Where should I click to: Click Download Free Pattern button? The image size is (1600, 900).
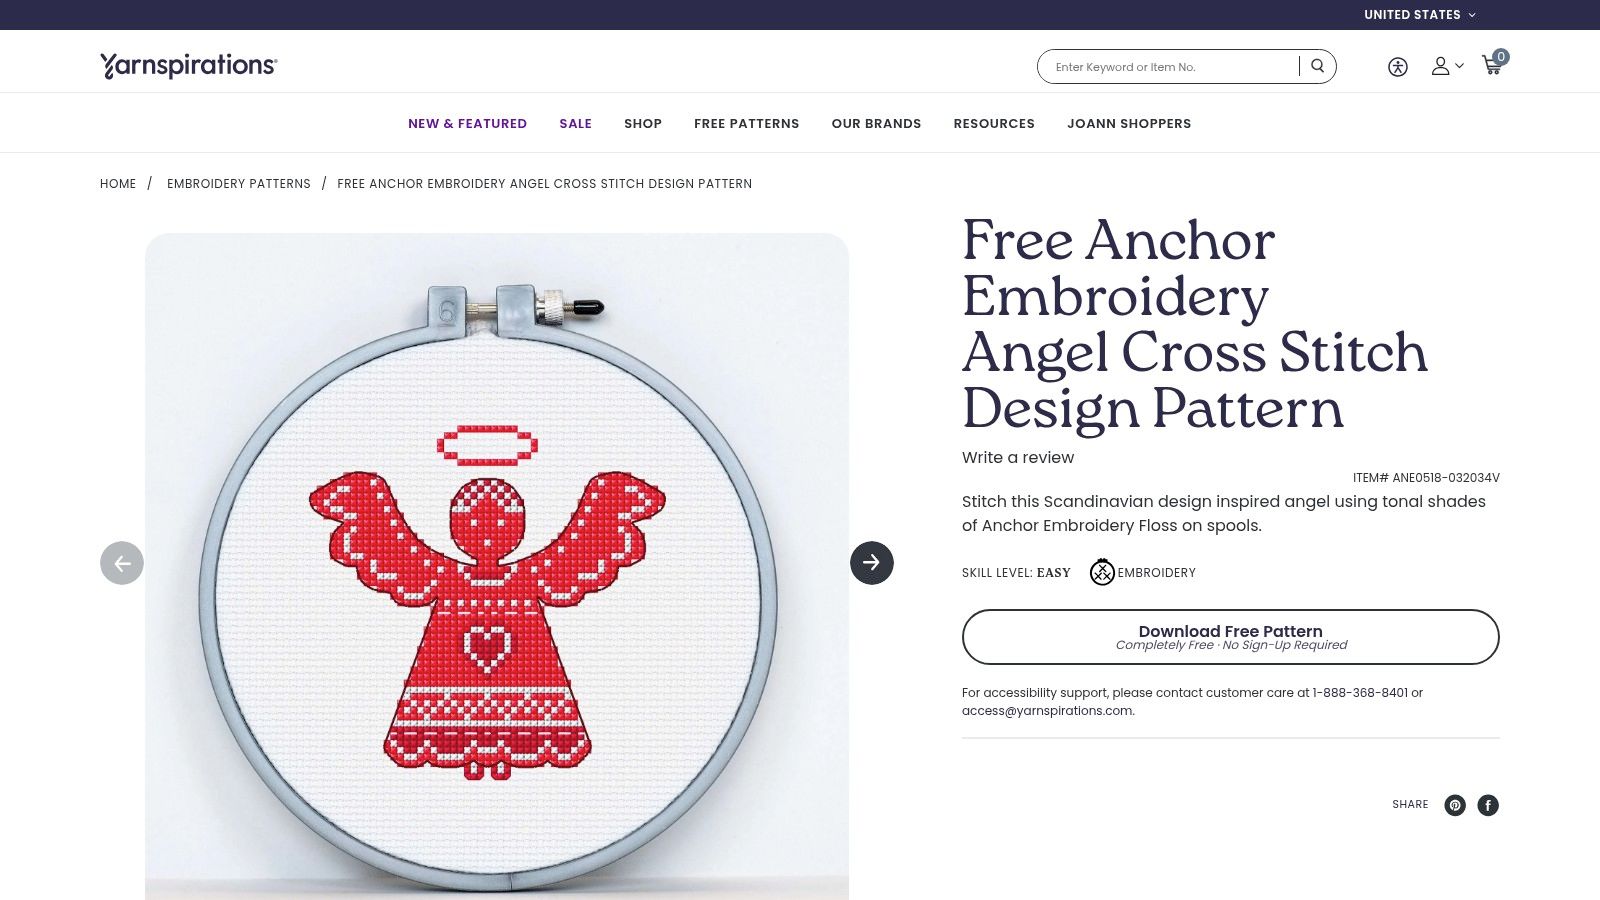pos(1231,637)
